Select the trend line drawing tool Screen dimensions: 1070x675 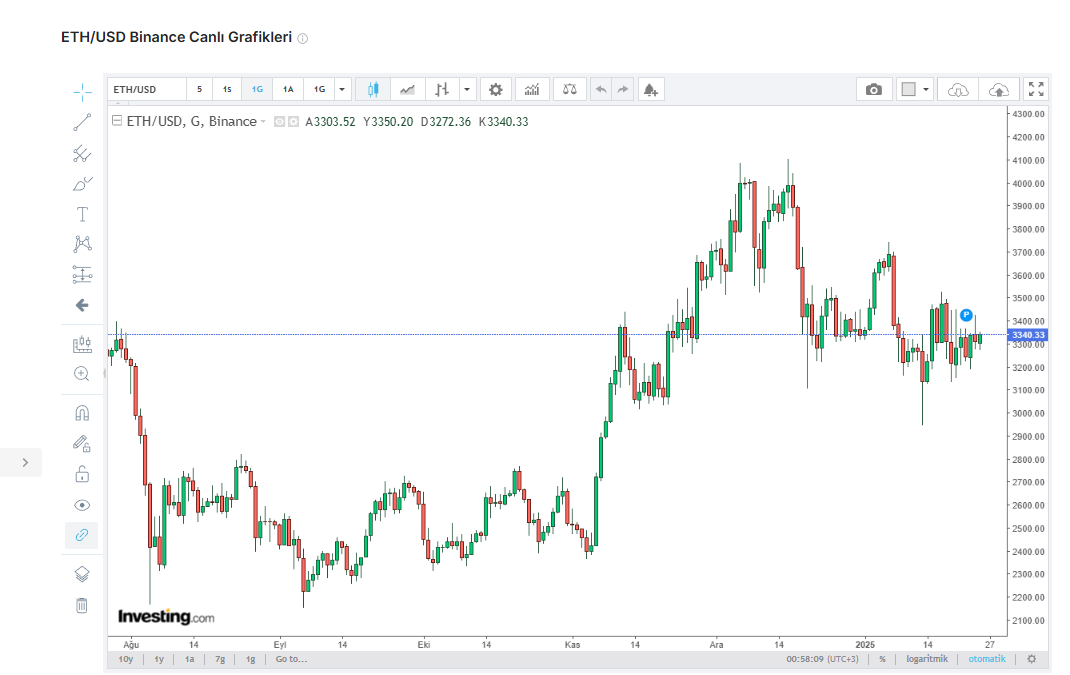tap(82, 123)
